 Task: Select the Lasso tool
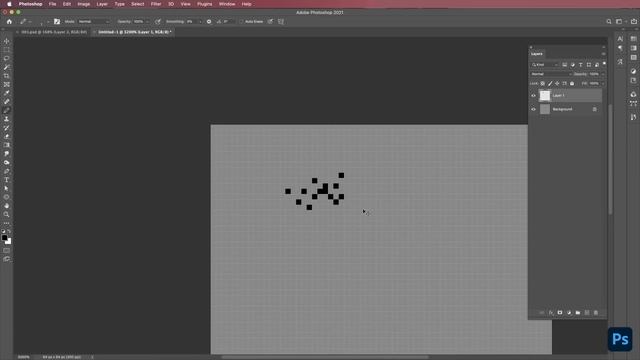[x=7, y=58]
